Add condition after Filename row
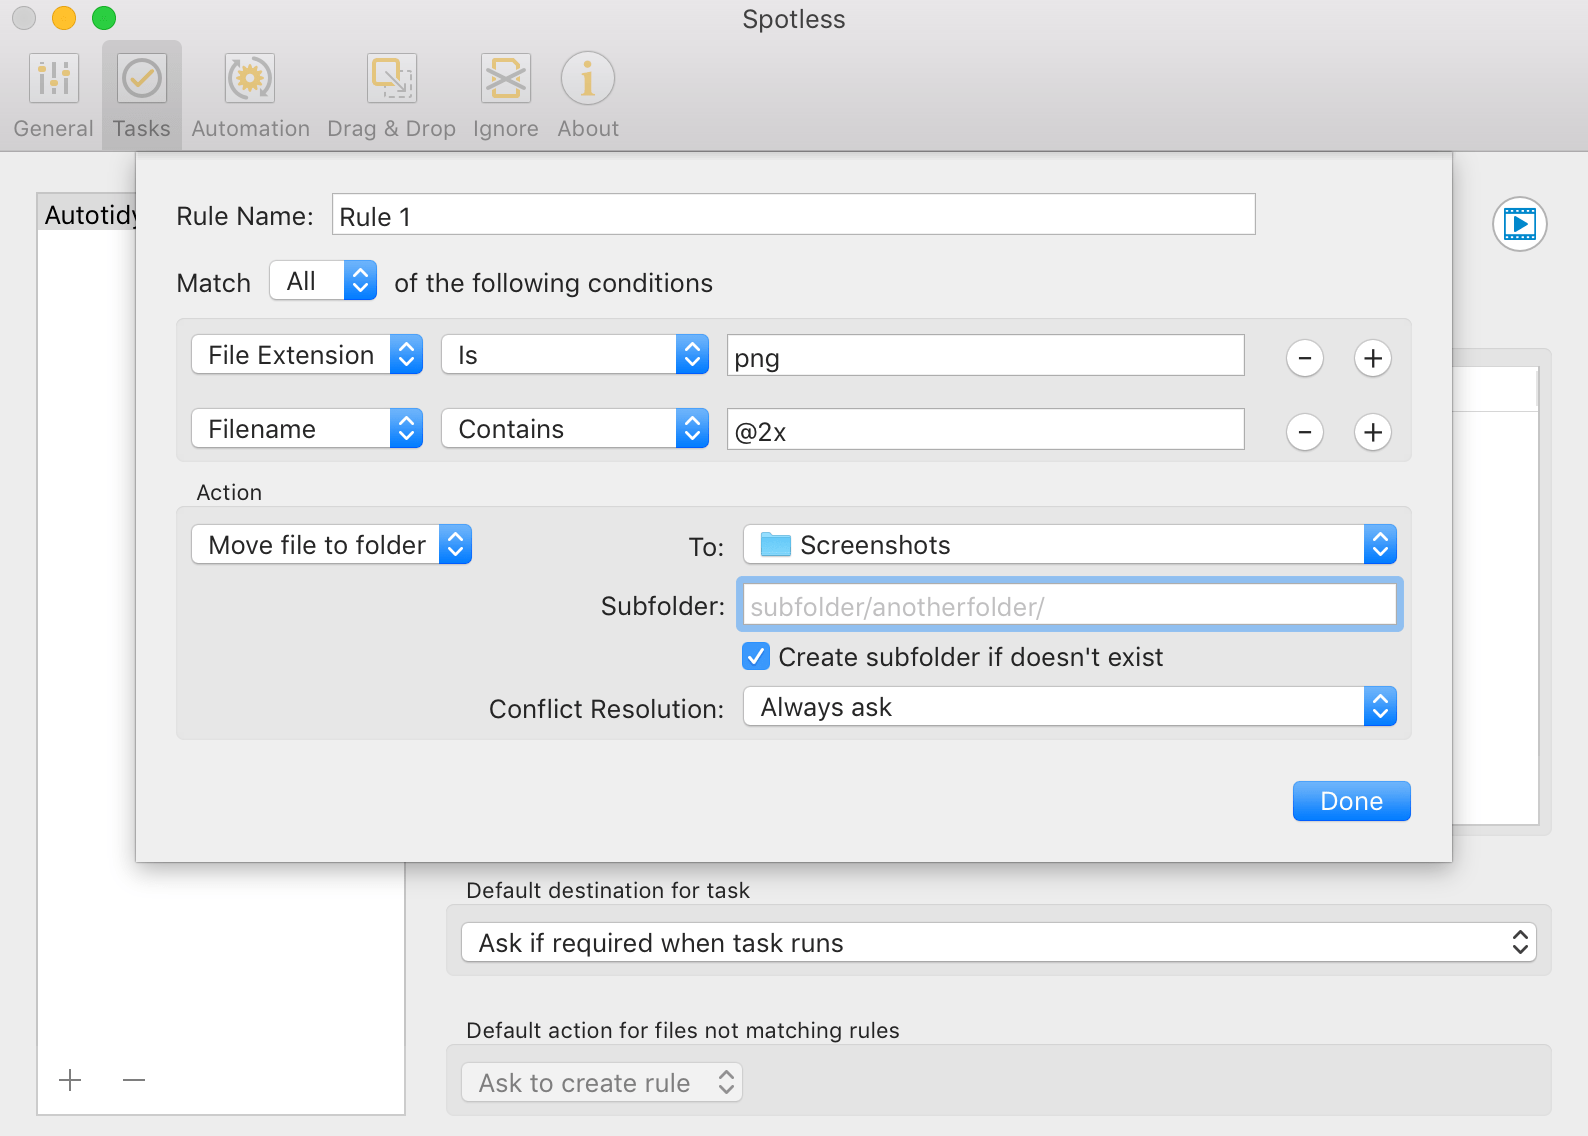Viewport: 1588px width, 1136px height. pos(1373,432)
